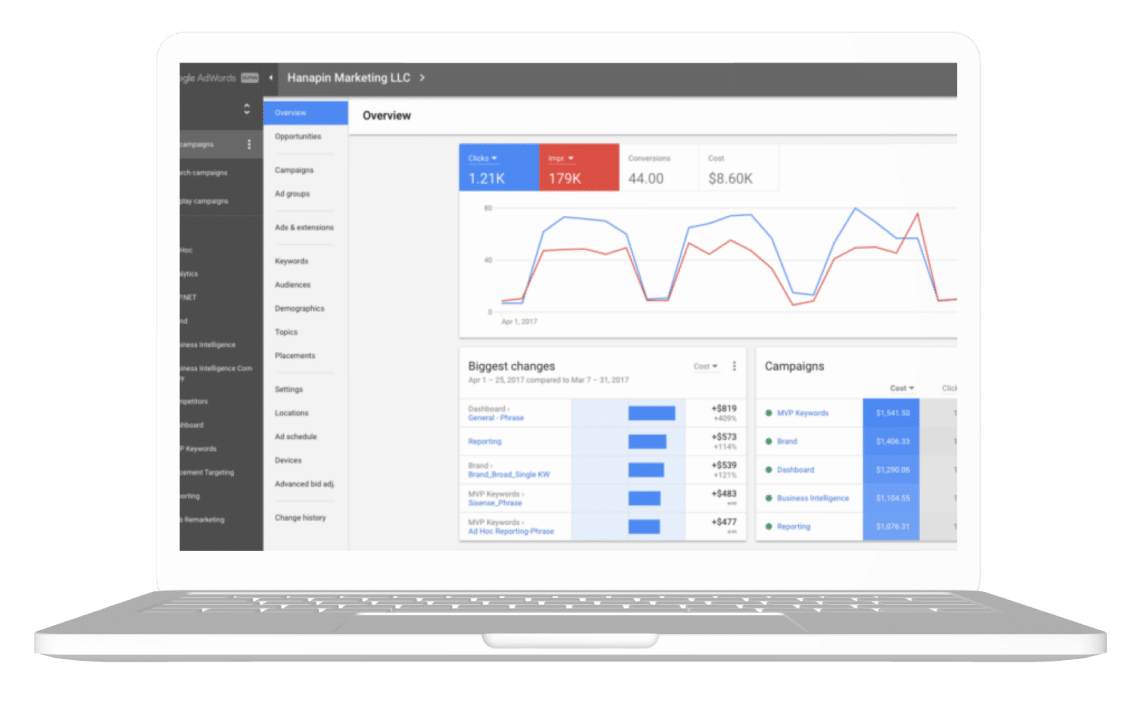Click Hanapin Marketing LLC account name
This screenshot has height=704, width=1140.
[348, 78]
